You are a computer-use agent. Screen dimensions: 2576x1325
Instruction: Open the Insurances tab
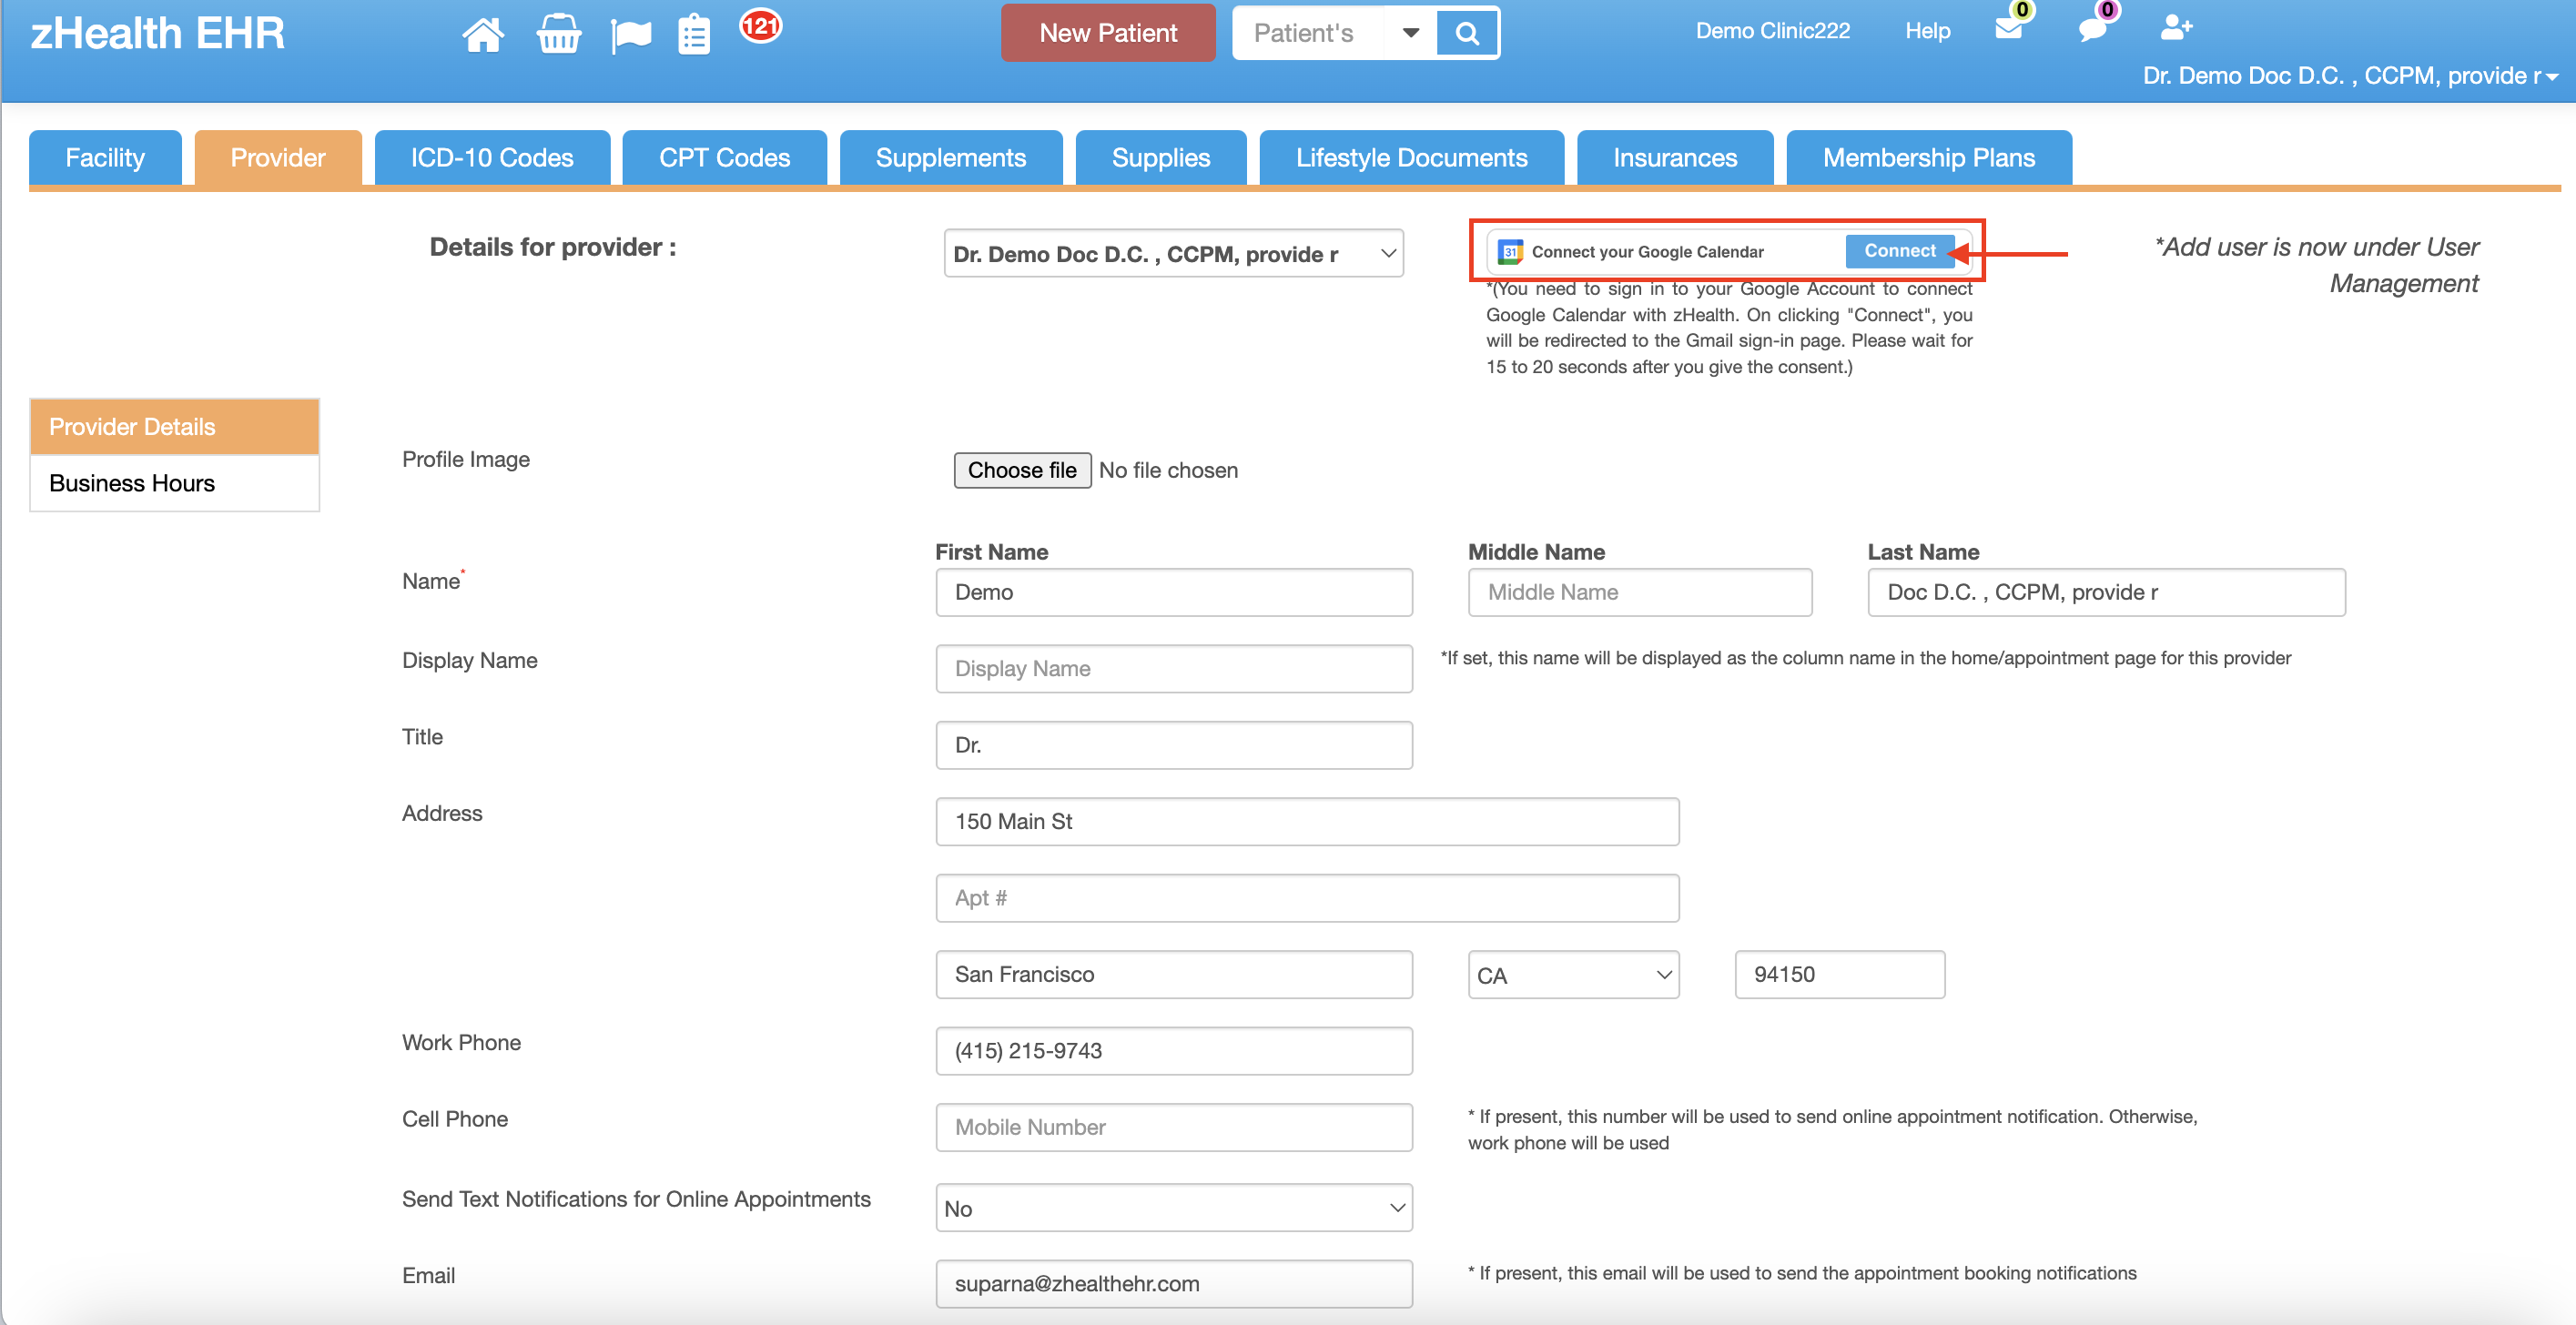1675,157
